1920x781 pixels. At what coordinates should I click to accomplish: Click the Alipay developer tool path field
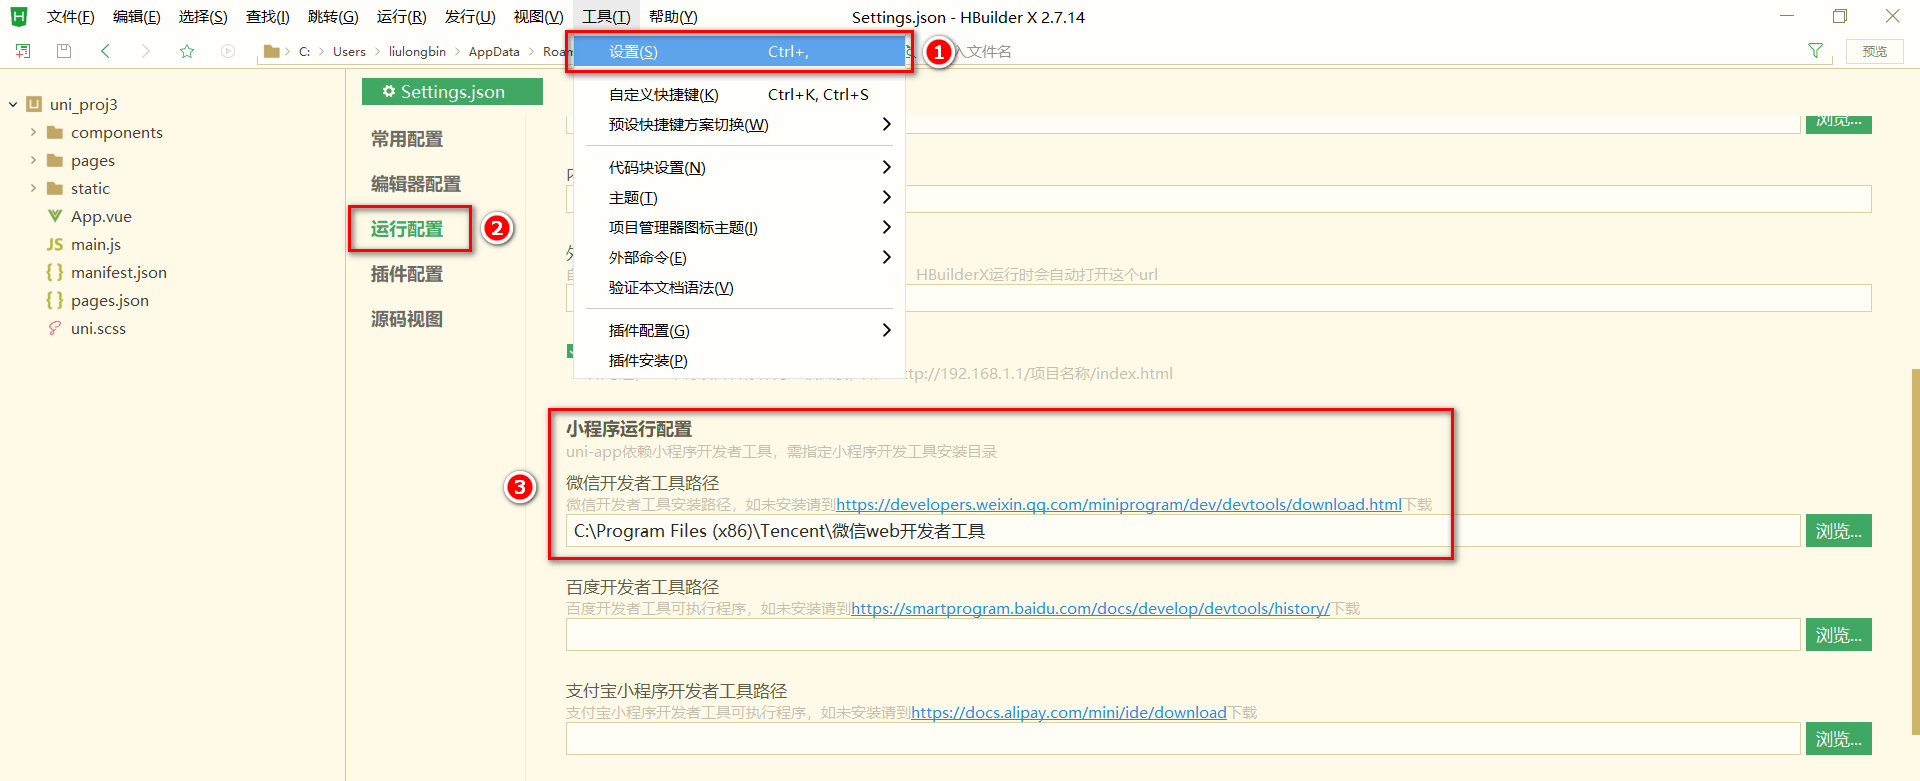pos(1183,739)
